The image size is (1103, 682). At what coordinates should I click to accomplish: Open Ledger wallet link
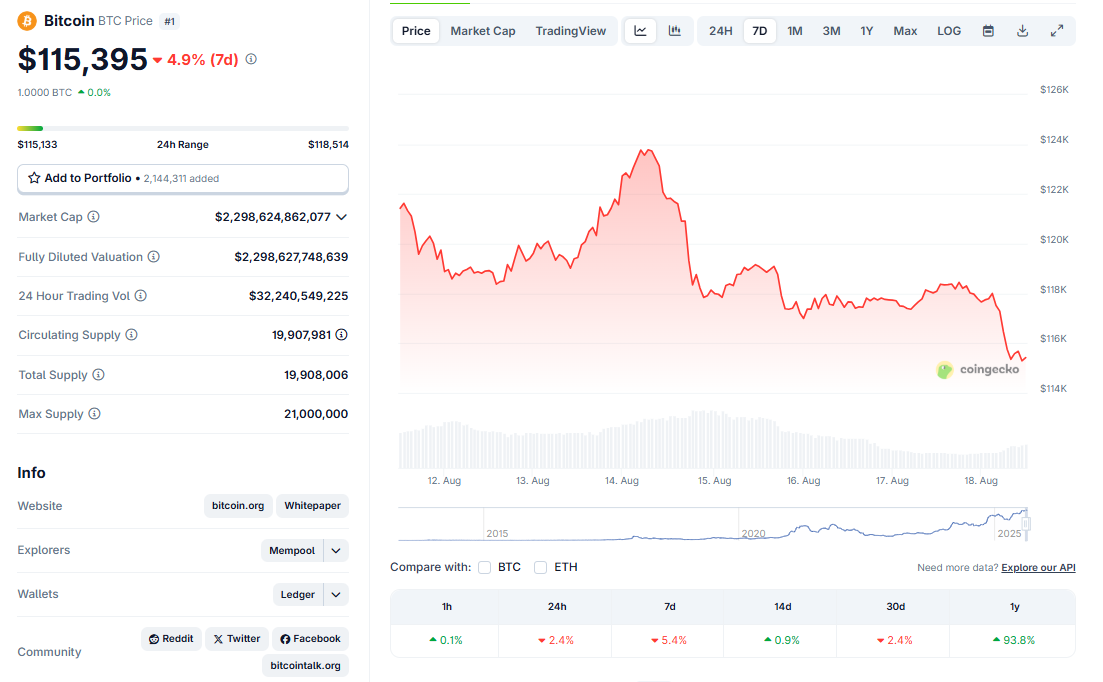tap(298, 595)
